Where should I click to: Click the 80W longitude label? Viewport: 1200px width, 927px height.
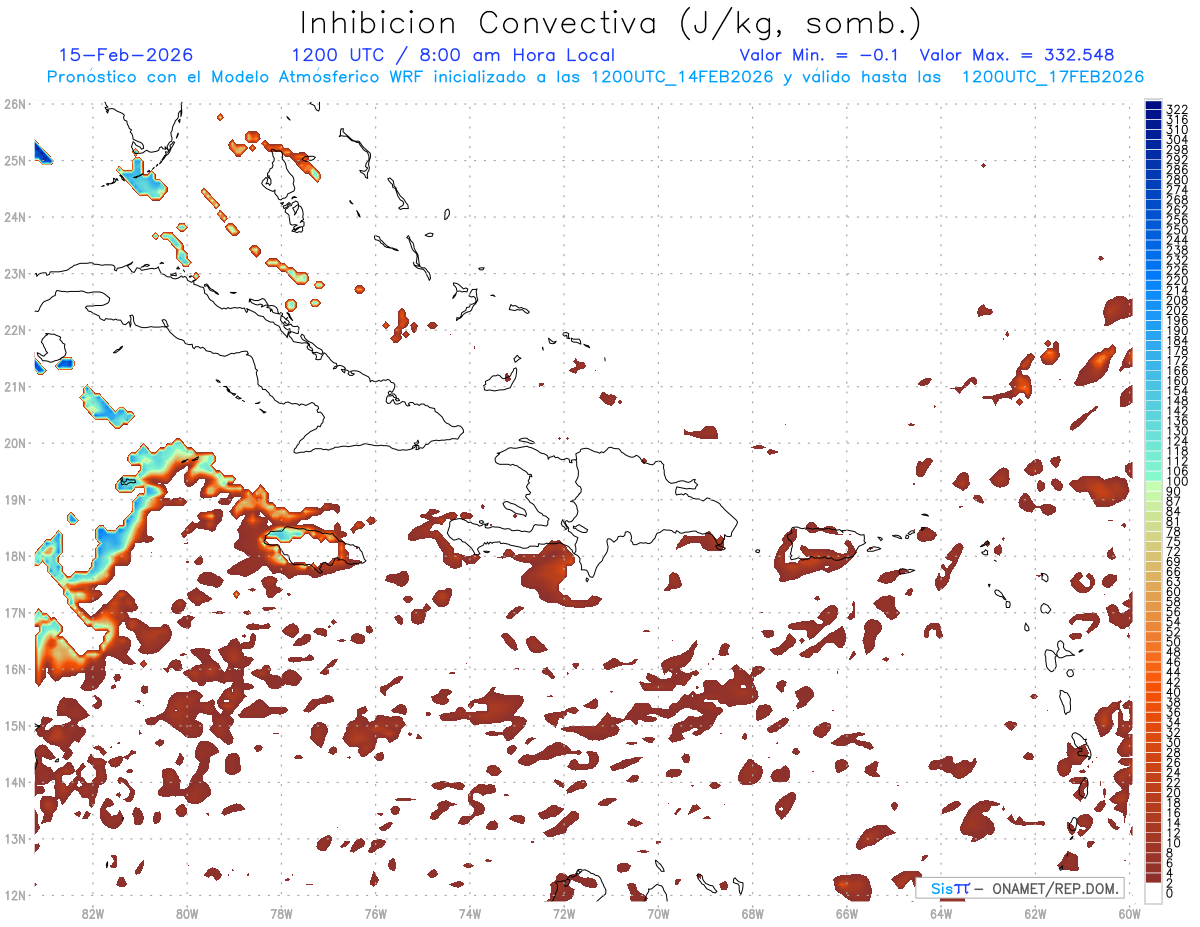point(186,913)
